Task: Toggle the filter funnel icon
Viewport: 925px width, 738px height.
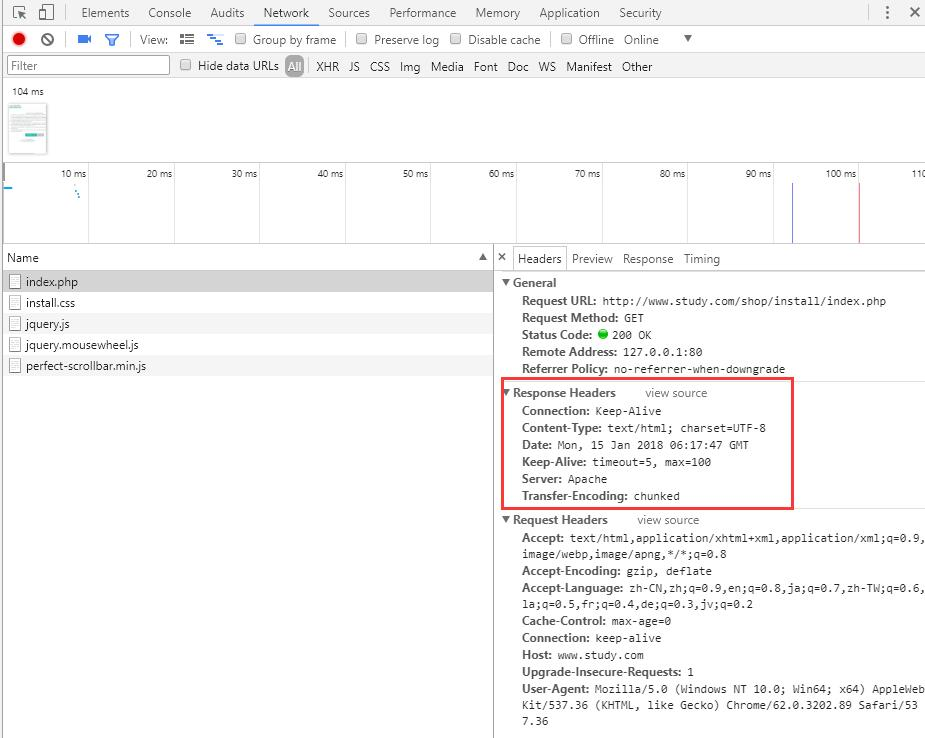Action: click(111, 40)
